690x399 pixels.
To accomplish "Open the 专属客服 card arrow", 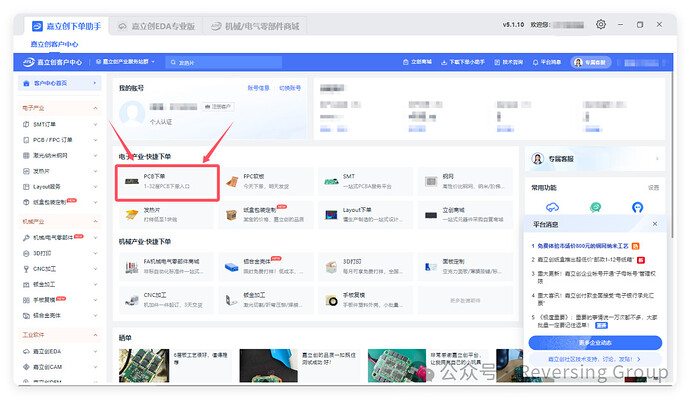I will (657, 158).
